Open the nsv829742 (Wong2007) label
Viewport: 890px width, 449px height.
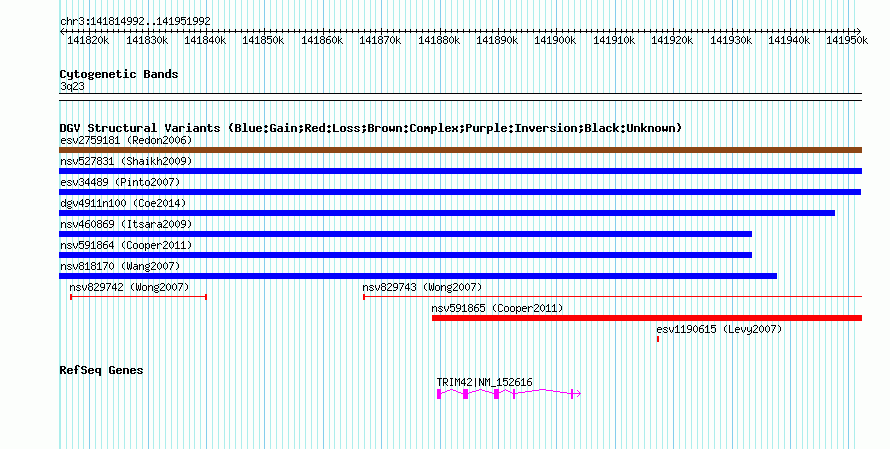point(129,287)
